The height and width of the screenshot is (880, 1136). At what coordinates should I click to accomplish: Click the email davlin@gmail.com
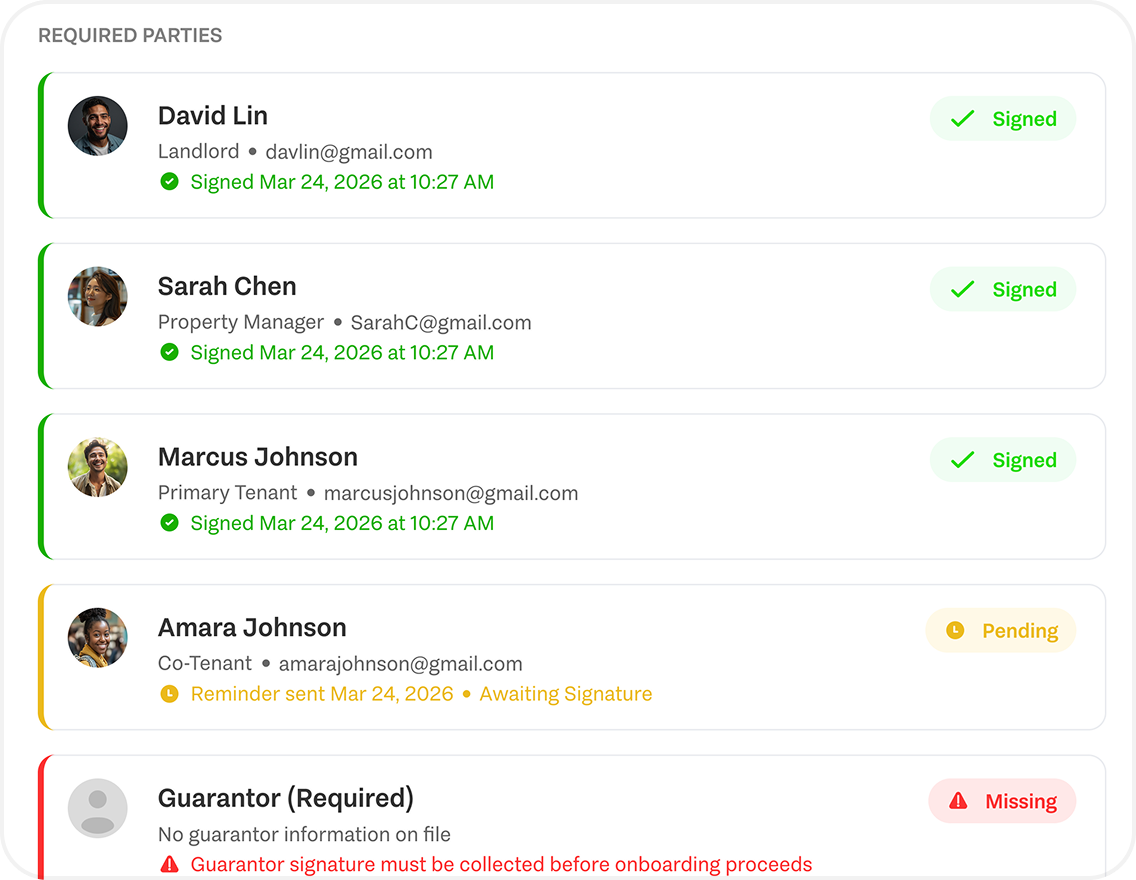(x=348, y=152)
